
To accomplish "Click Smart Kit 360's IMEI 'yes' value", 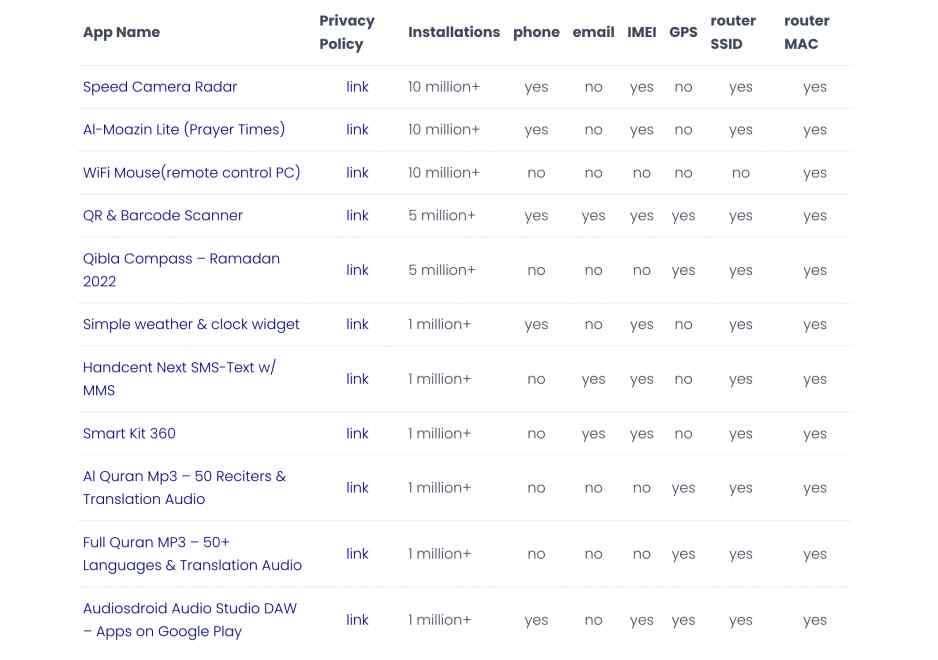I will point(642,434).
